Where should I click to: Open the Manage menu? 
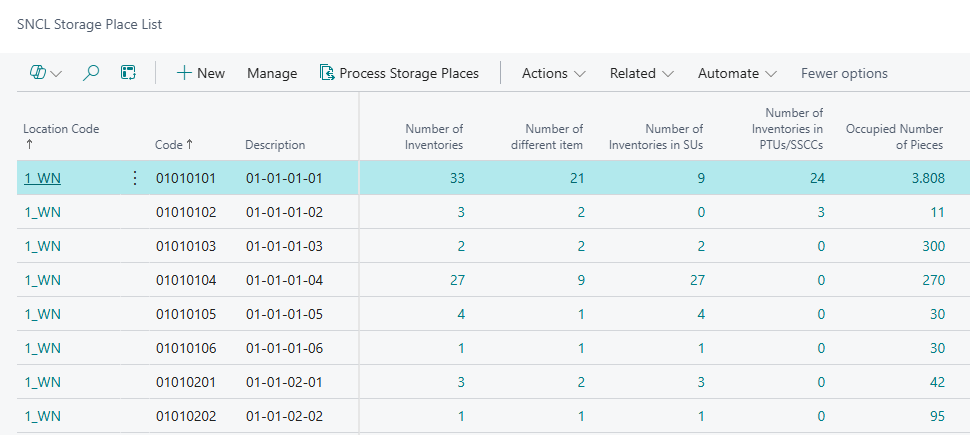point(272,73)
